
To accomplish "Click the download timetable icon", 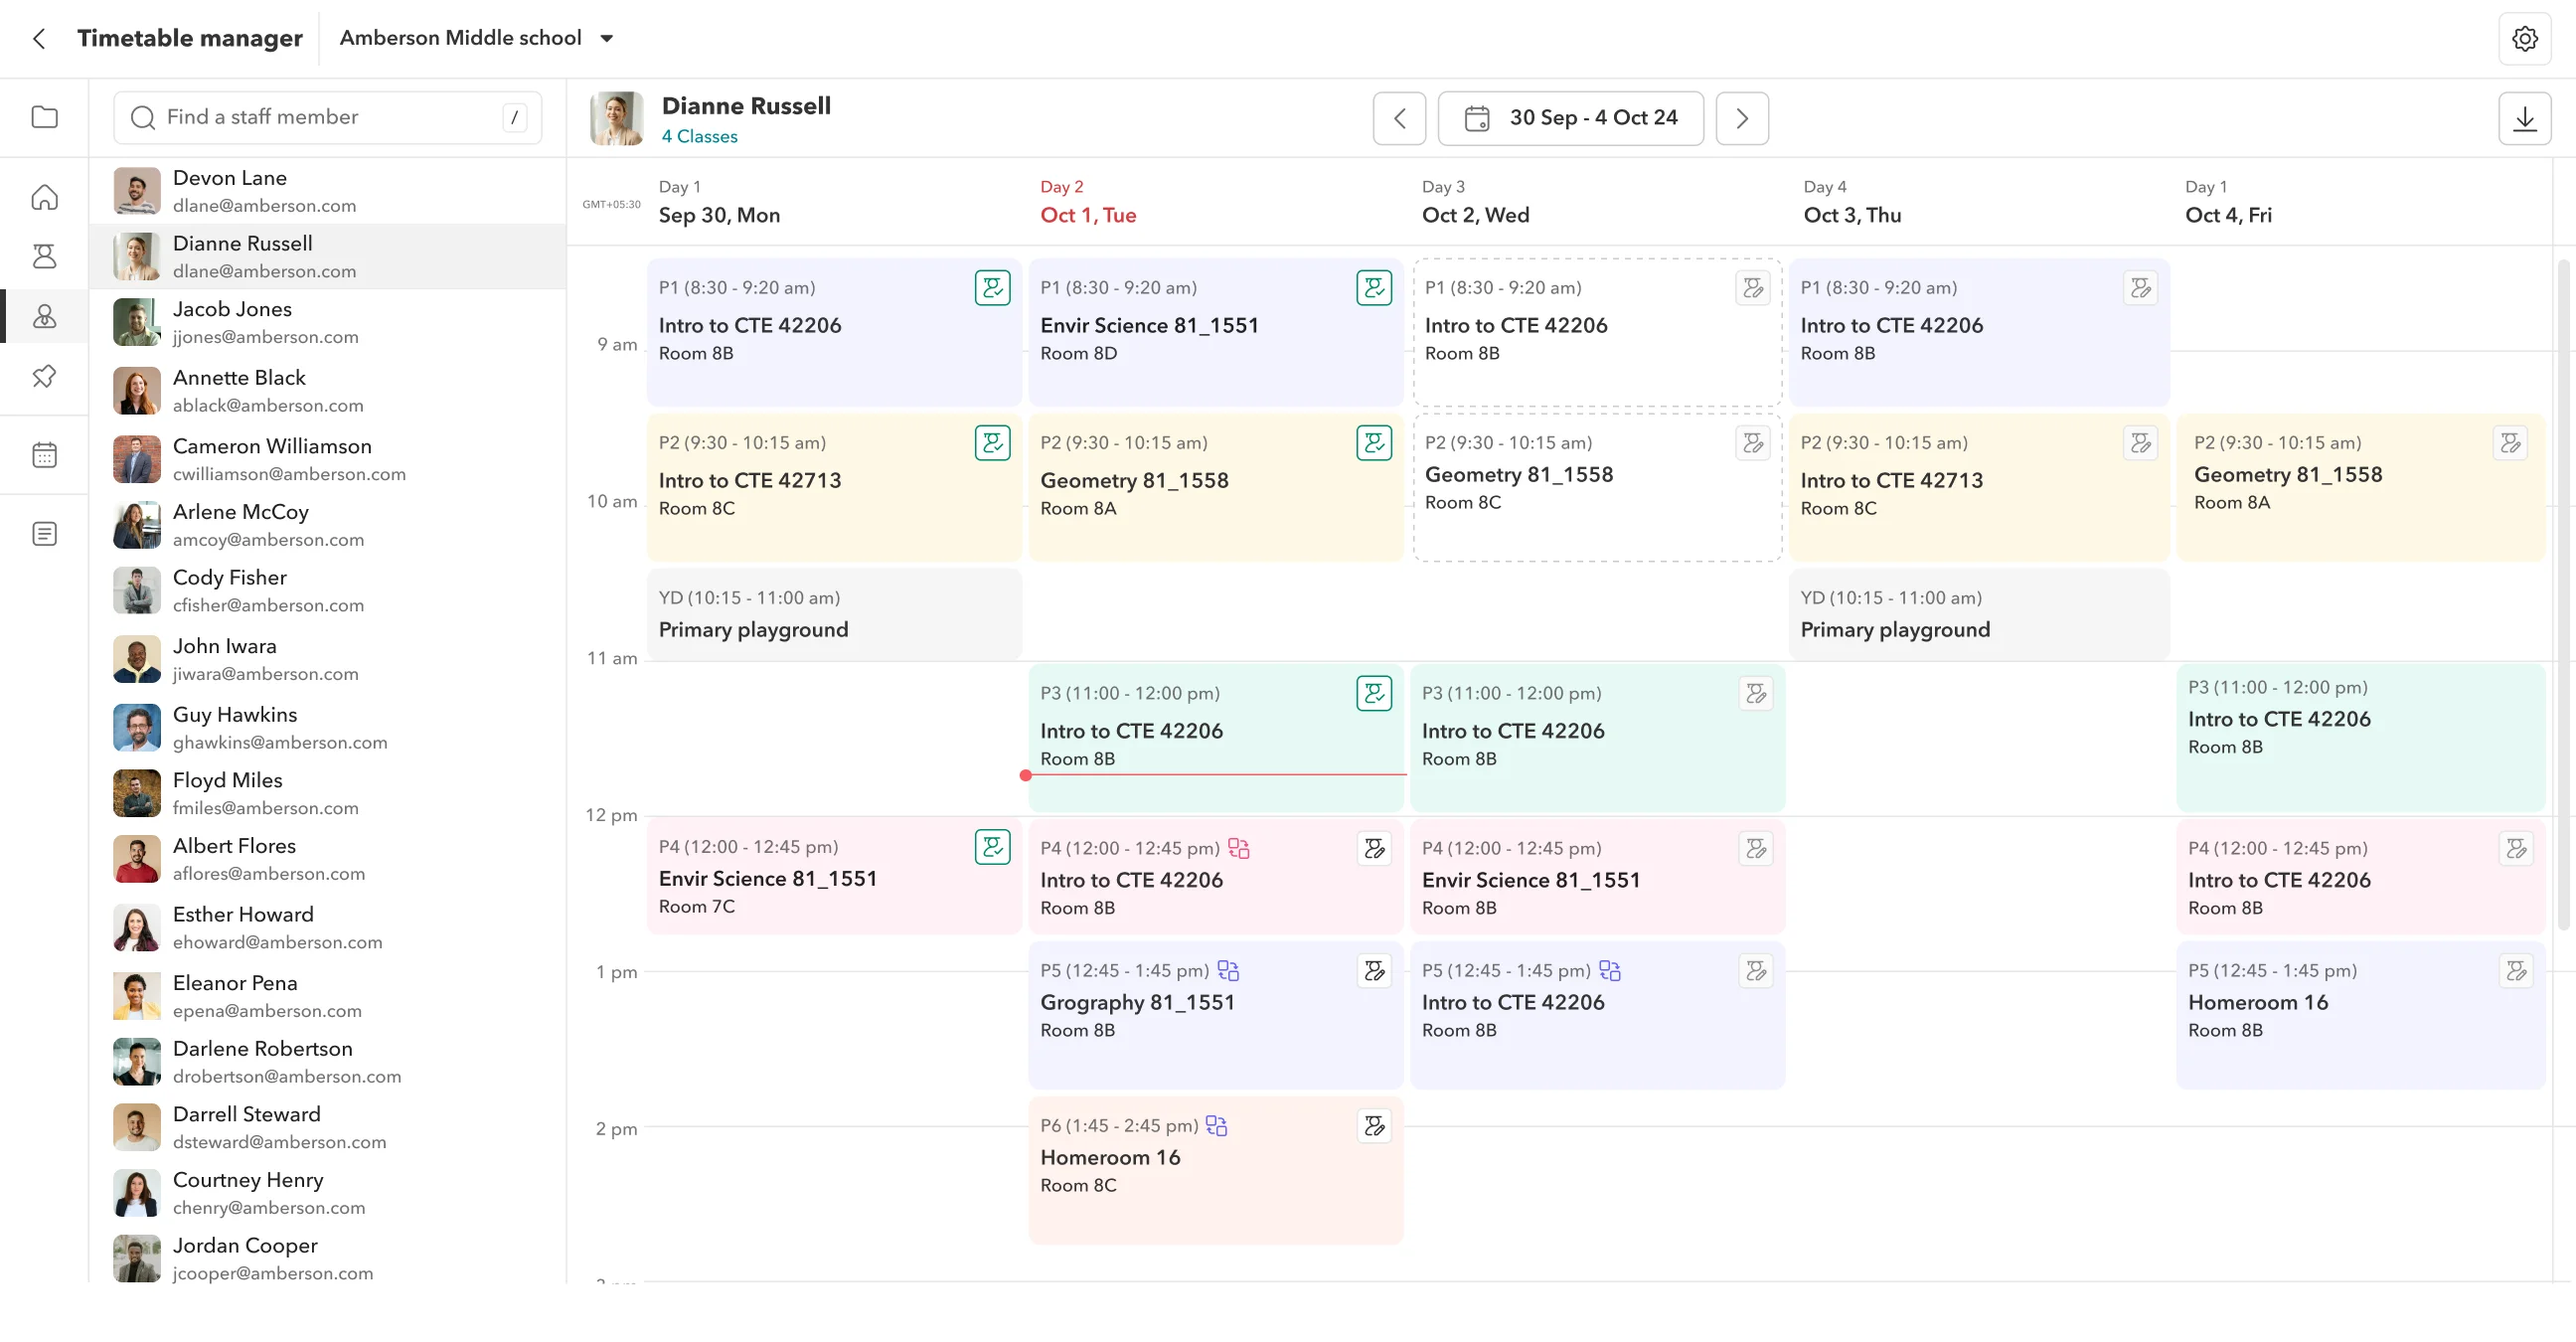I will point(2524,118).
